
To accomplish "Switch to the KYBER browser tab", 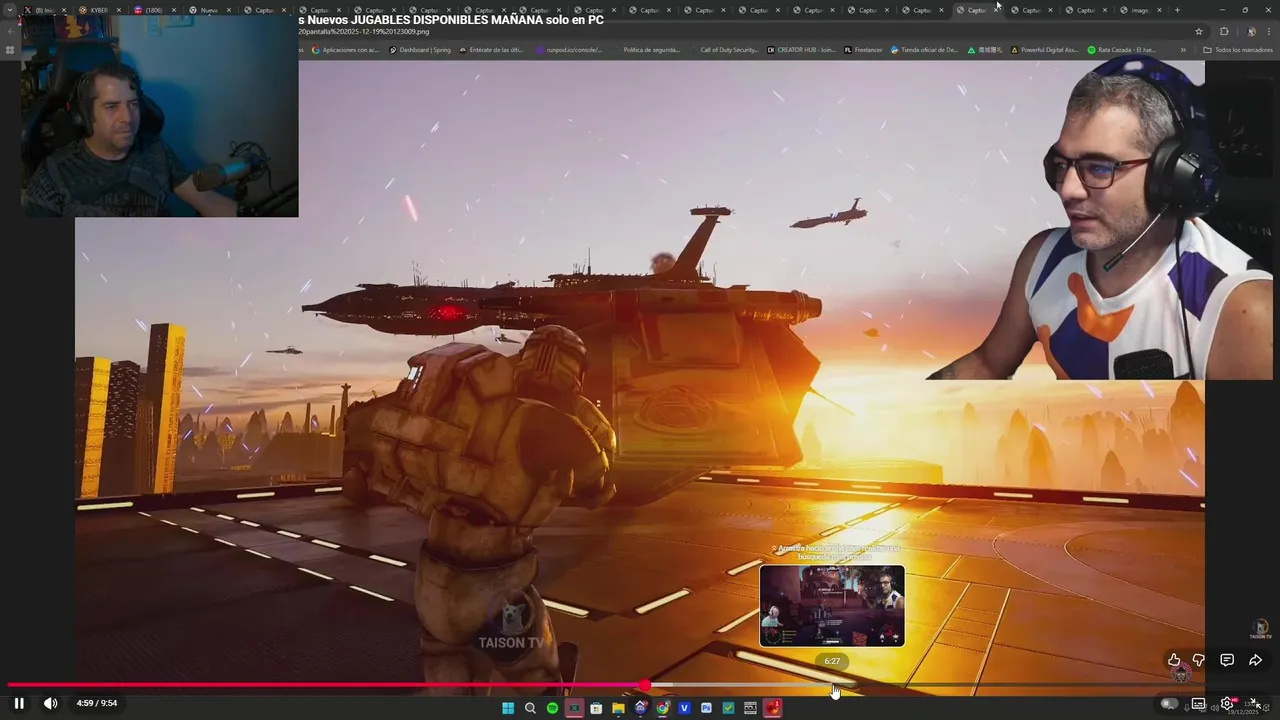I will 99,10.
